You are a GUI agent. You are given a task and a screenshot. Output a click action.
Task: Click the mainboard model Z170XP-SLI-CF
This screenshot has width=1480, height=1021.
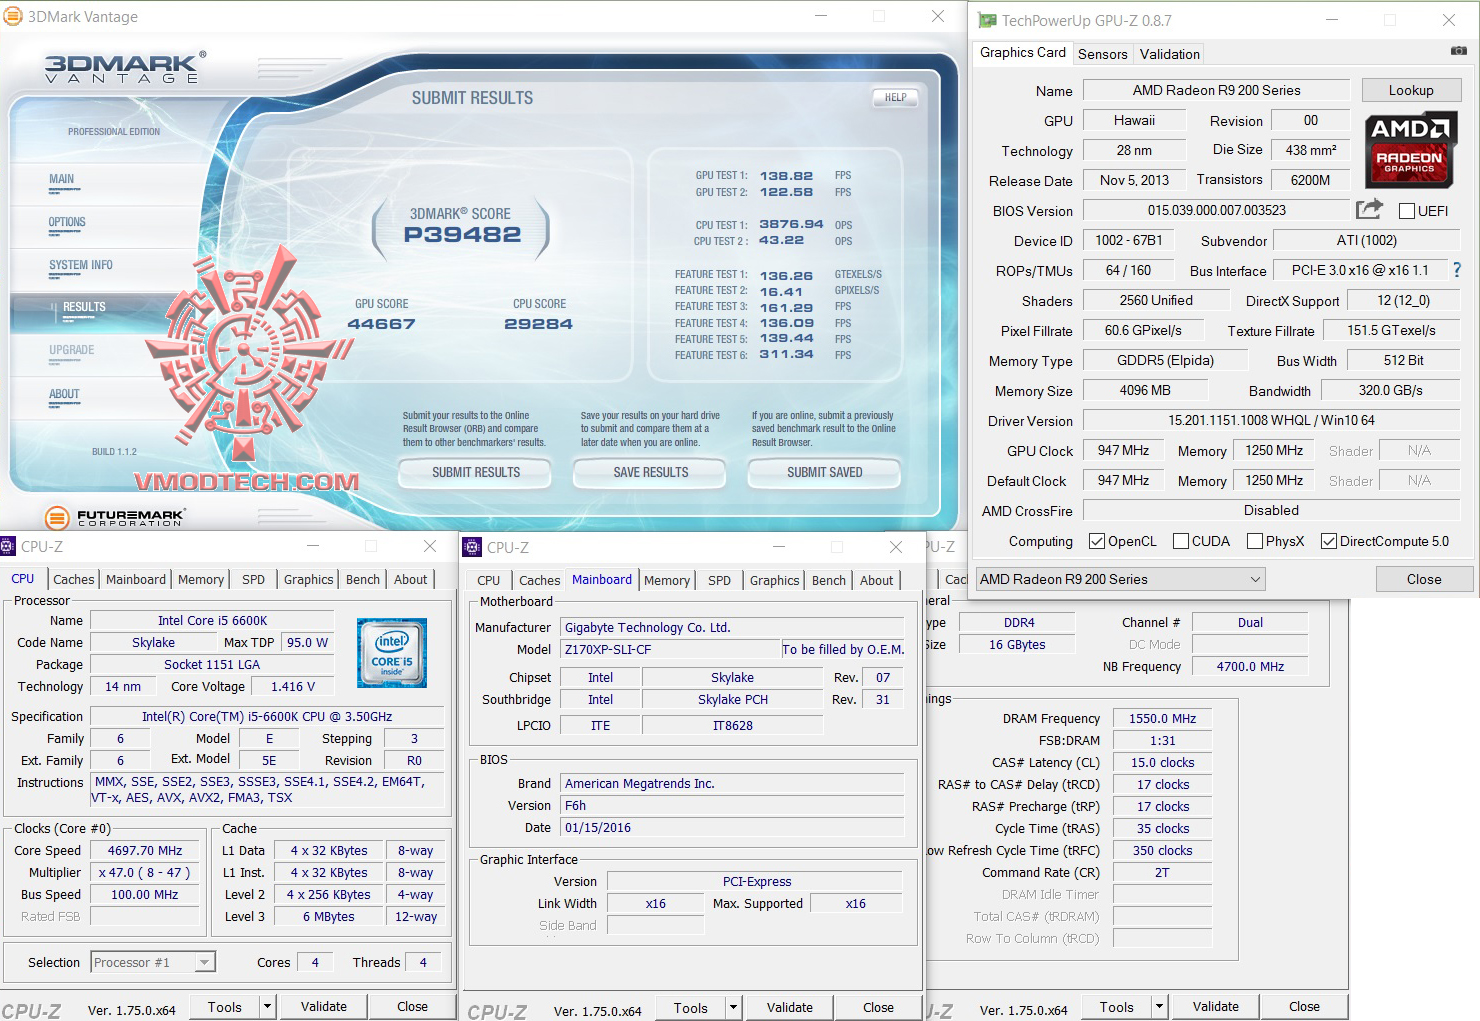(669, 649)
